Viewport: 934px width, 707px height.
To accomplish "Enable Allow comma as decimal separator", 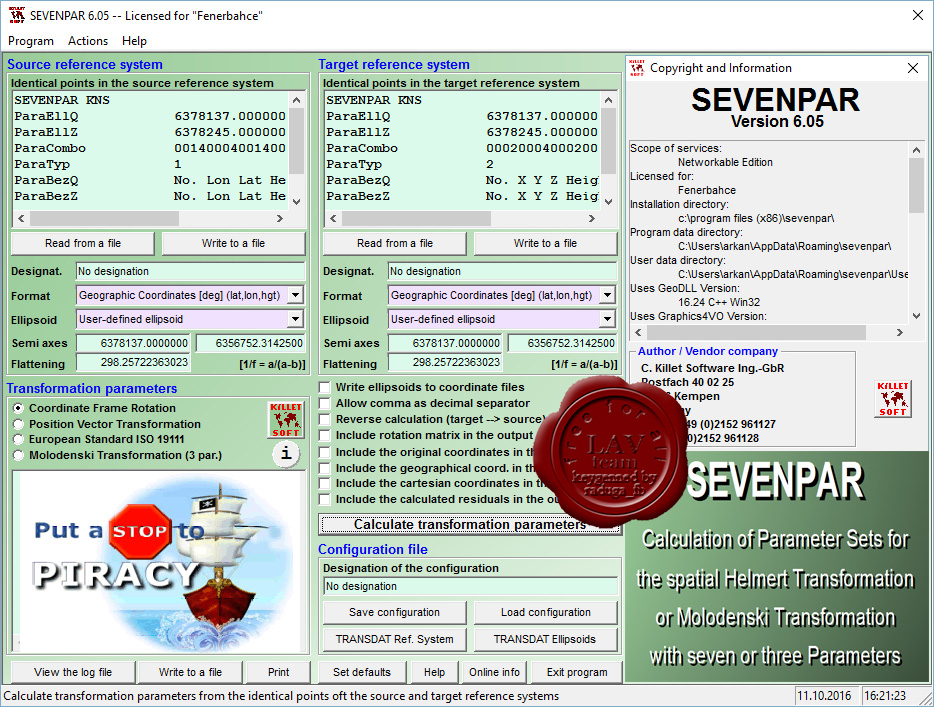I will [x=325, y=403].
